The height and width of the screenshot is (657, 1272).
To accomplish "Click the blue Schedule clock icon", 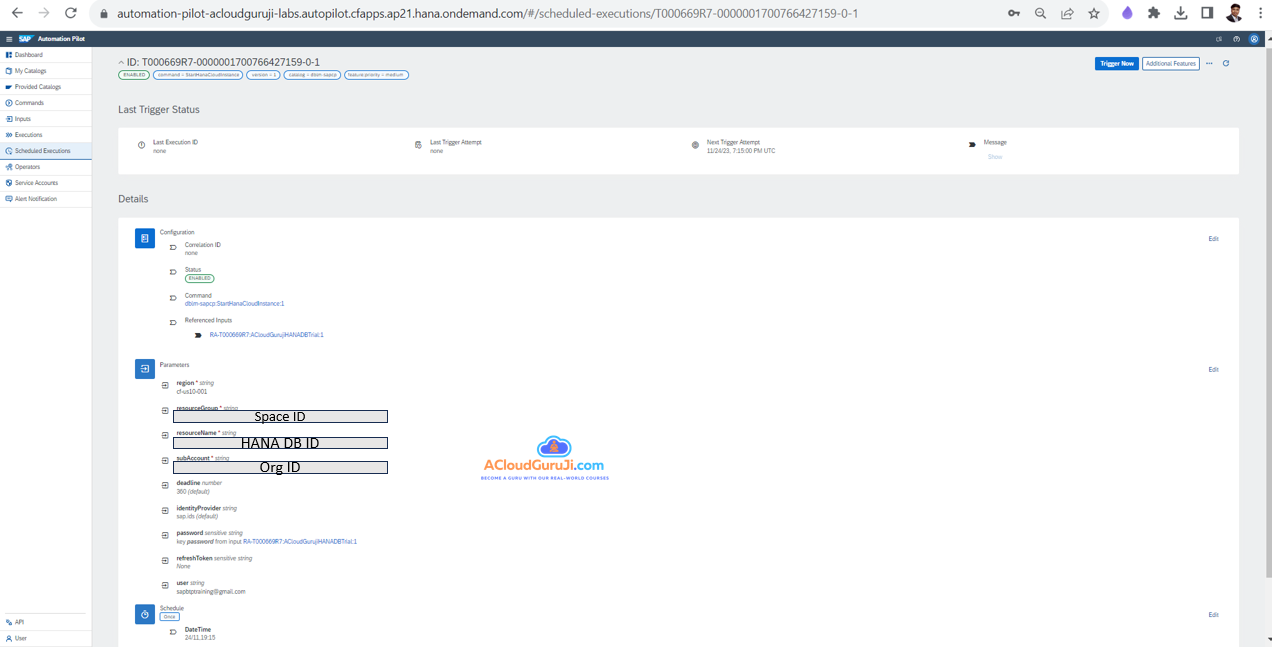I will click(145, 614).
